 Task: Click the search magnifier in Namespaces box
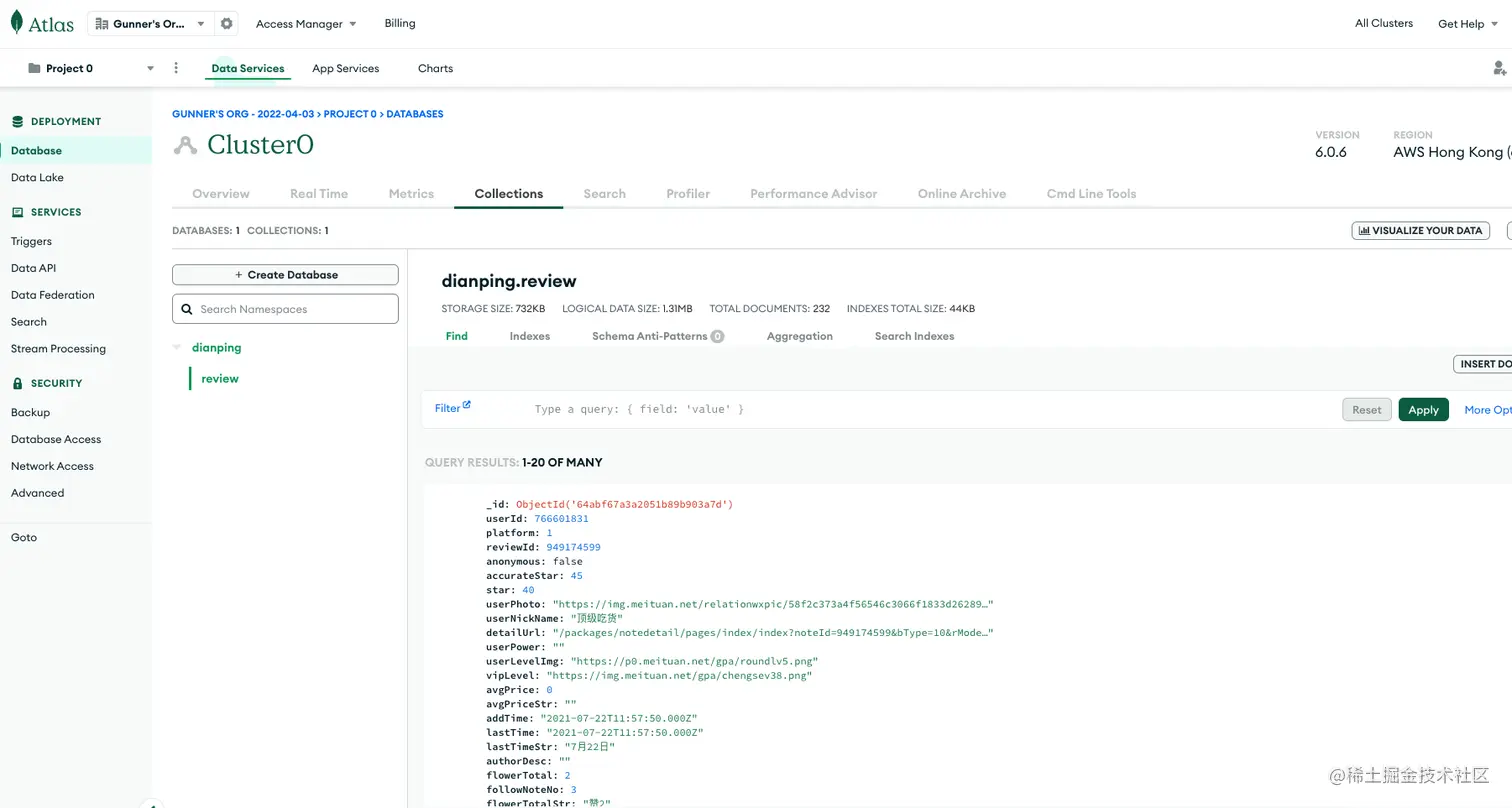coord(187,309)
